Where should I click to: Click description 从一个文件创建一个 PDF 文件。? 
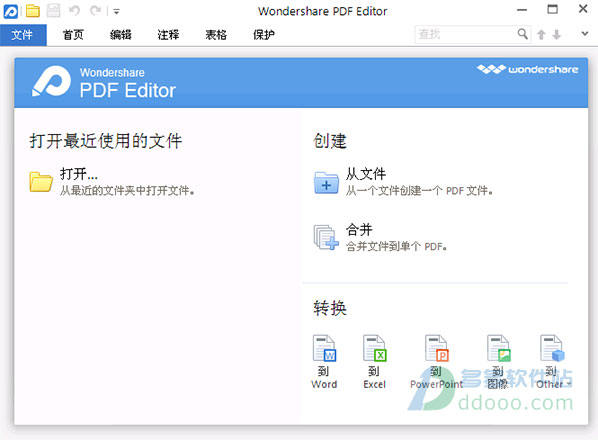pos(419,190)
